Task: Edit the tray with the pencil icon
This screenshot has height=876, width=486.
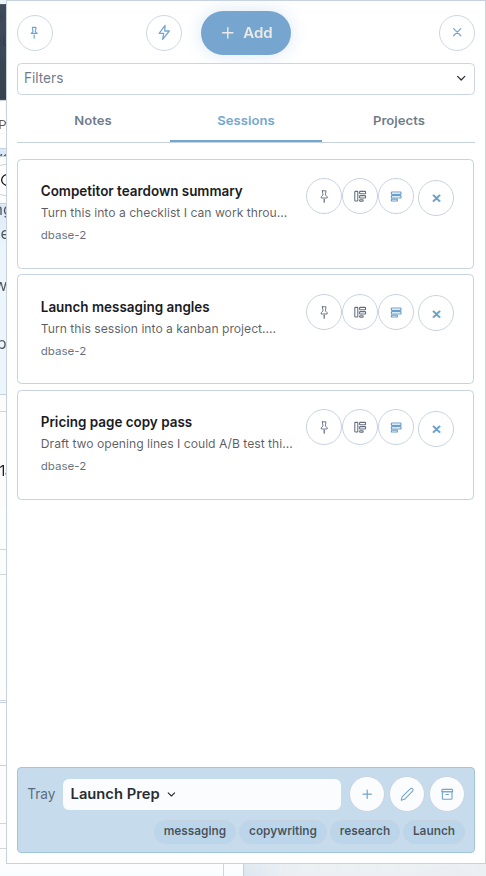Action: tap(407, 794)
